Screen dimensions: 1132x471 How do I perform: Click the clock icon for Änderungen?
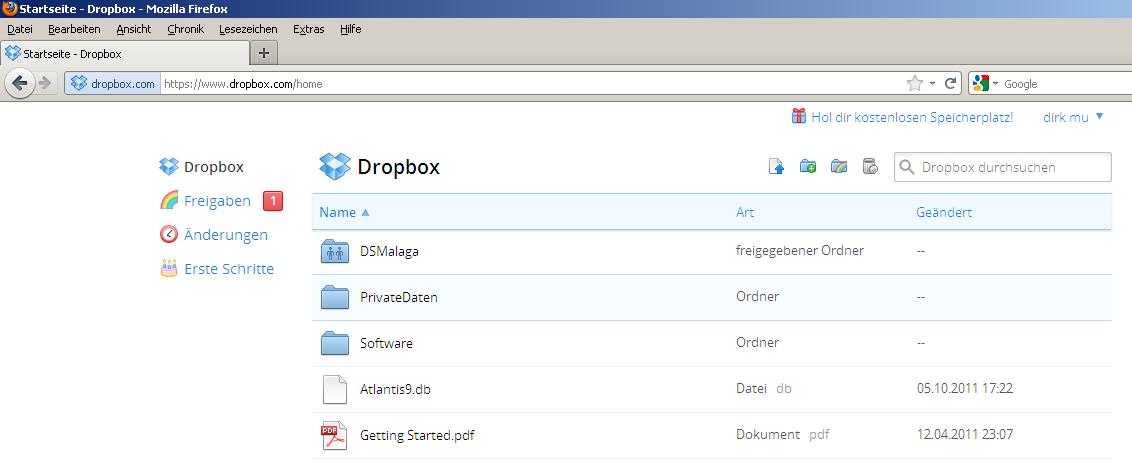click(x=169, y=235)
